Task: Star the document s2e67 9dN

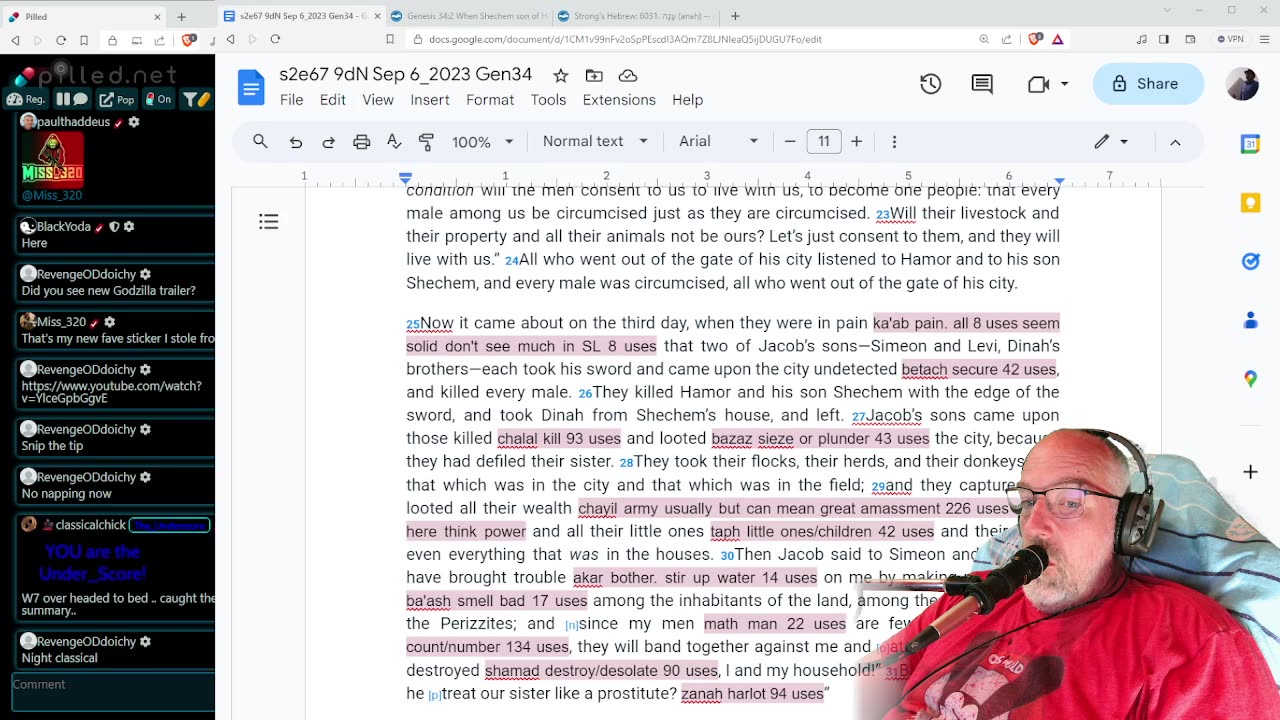Action: (x=561, y=75)
